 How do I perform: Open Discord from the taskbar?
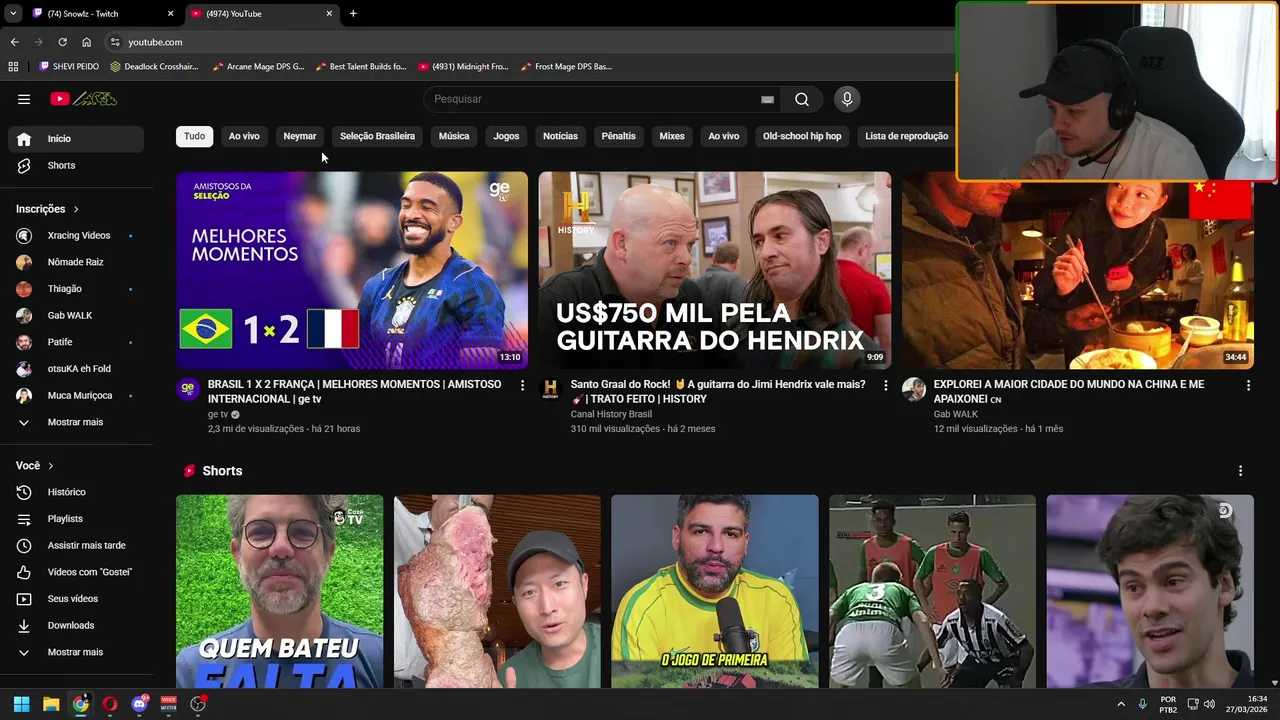(139, 704)
